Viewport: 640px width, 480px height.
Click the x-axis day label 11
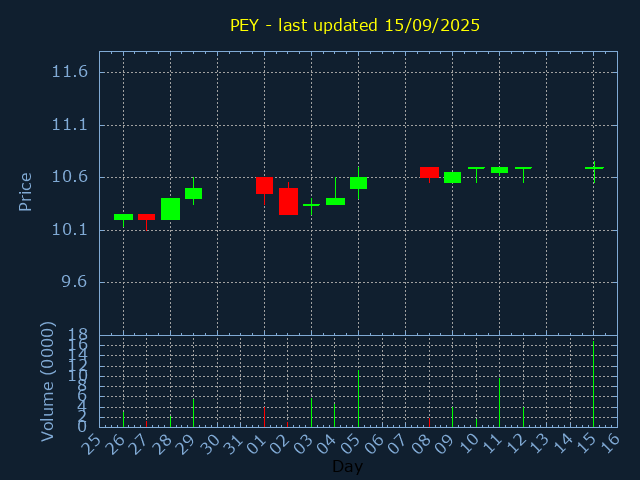[x=491, y=444]
